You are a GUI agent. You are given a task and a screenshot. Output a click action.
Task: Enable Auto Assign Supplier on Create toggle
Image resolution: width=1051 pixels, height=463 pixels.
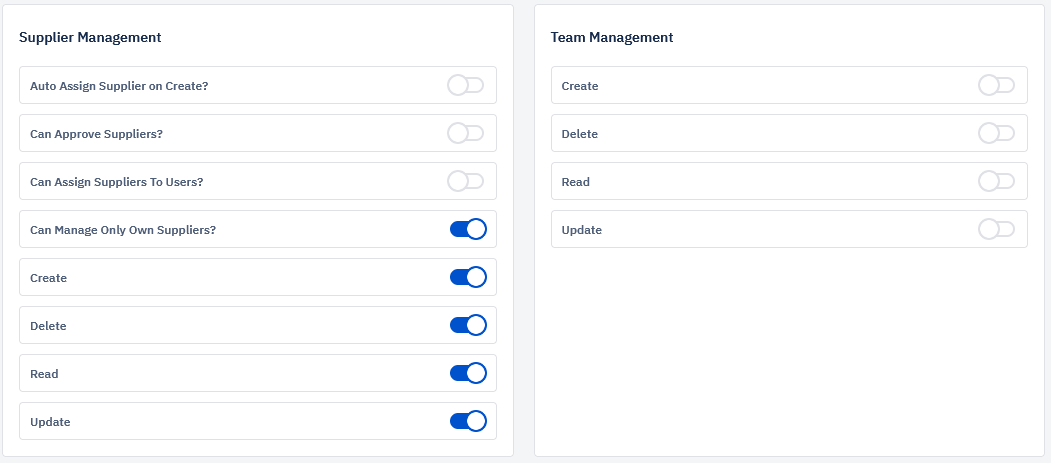click(466, 85)
